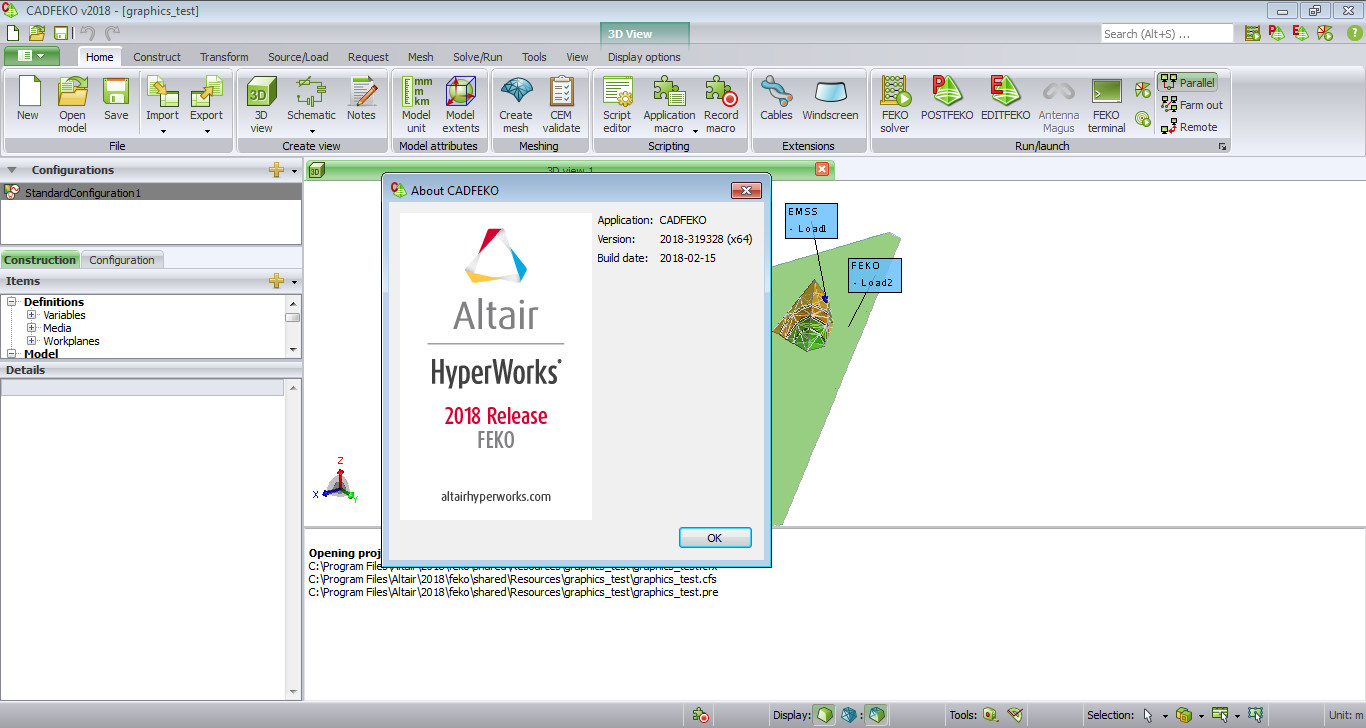Toggle Remote run option
1366x728 pixels.
click(x=1189, y=127)
